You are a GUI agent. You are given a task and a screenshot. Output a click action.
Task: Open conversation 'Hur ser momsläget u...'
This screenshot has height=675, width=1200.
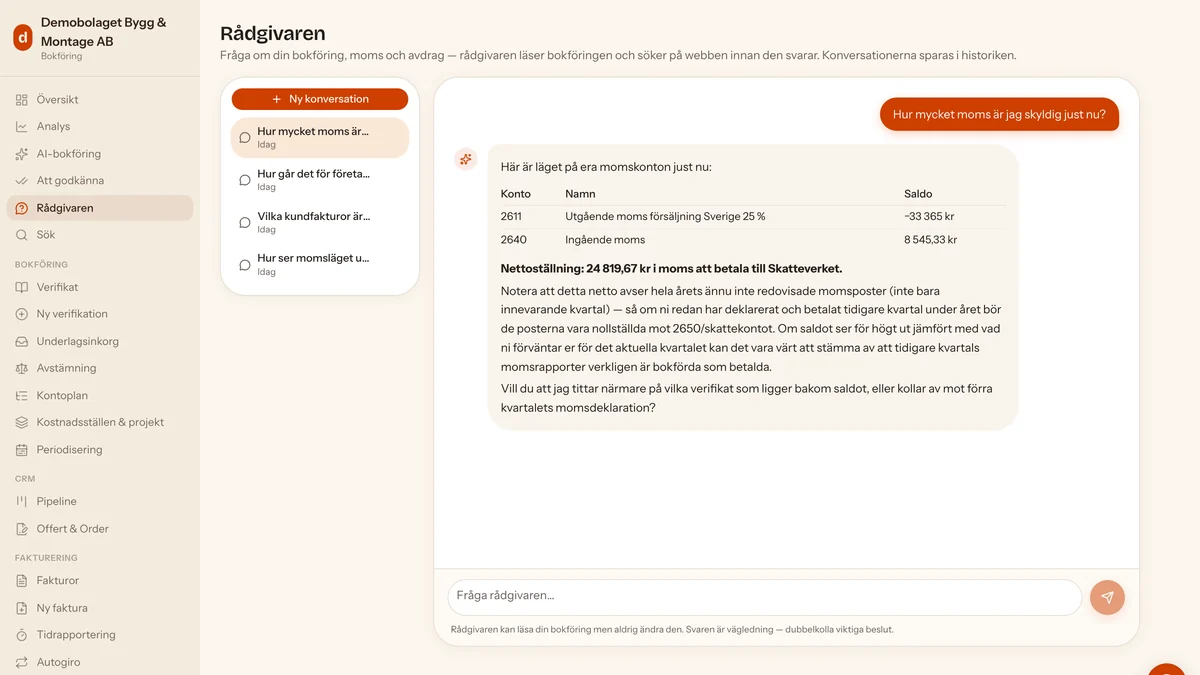(320, 265)
